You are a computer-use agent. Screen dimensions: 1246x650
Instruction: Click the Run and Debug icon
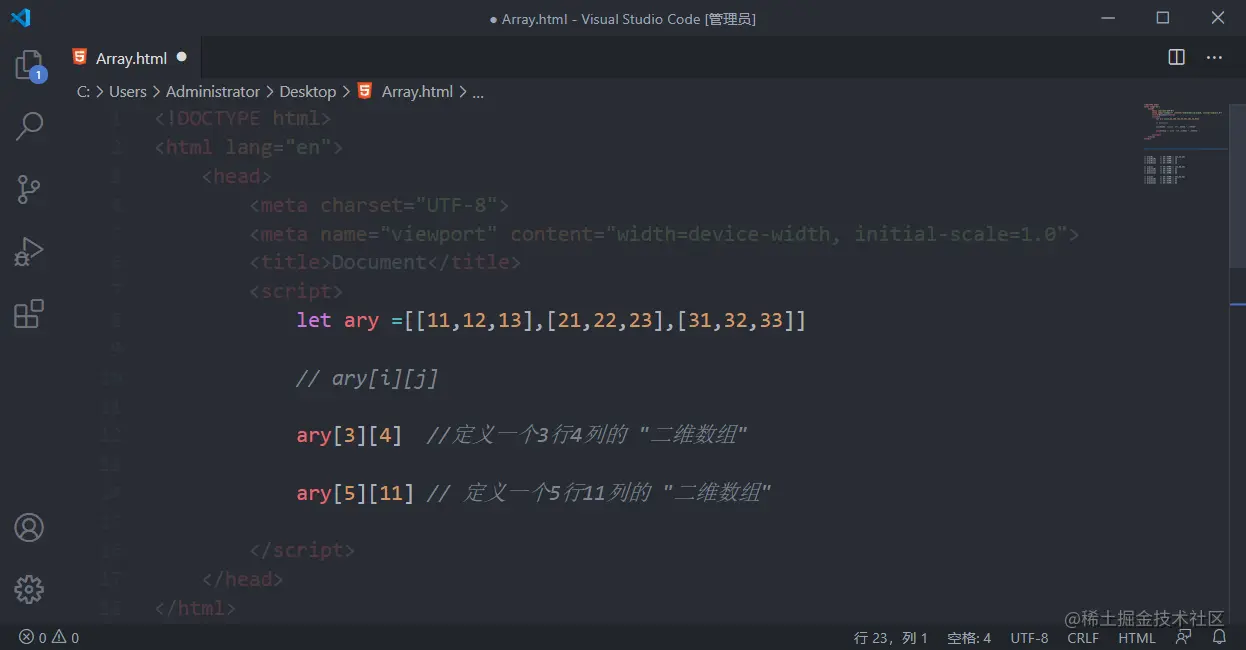pyautogui.click(x=28, y=251)
